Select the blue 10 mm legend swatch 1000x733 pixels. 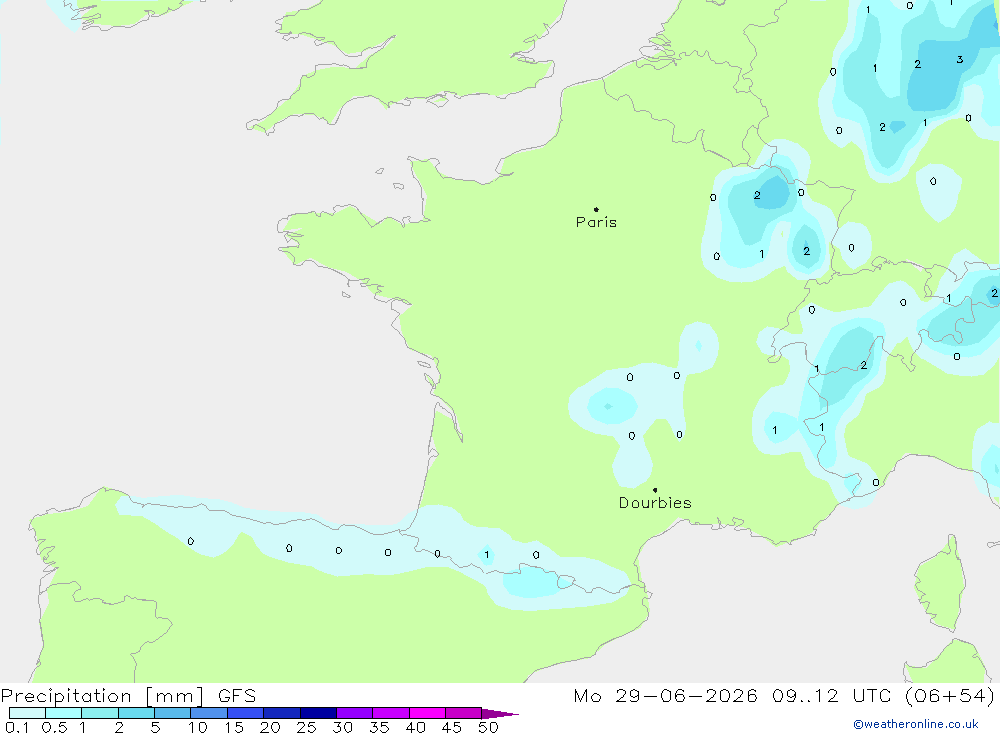(209, 713)
